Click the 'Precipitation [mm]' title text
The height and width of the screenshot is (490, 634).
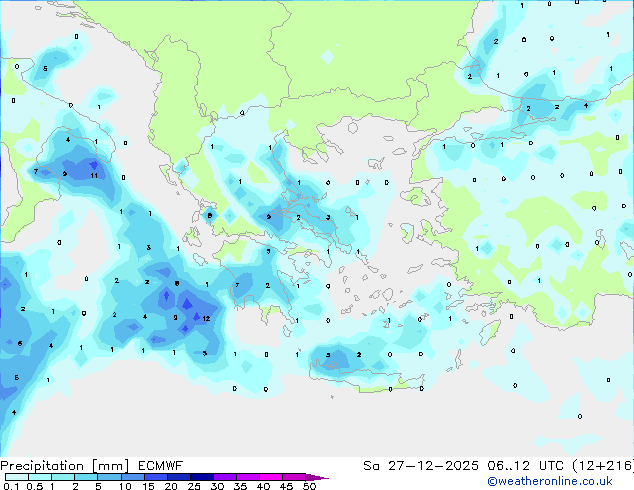coord(64,466)
